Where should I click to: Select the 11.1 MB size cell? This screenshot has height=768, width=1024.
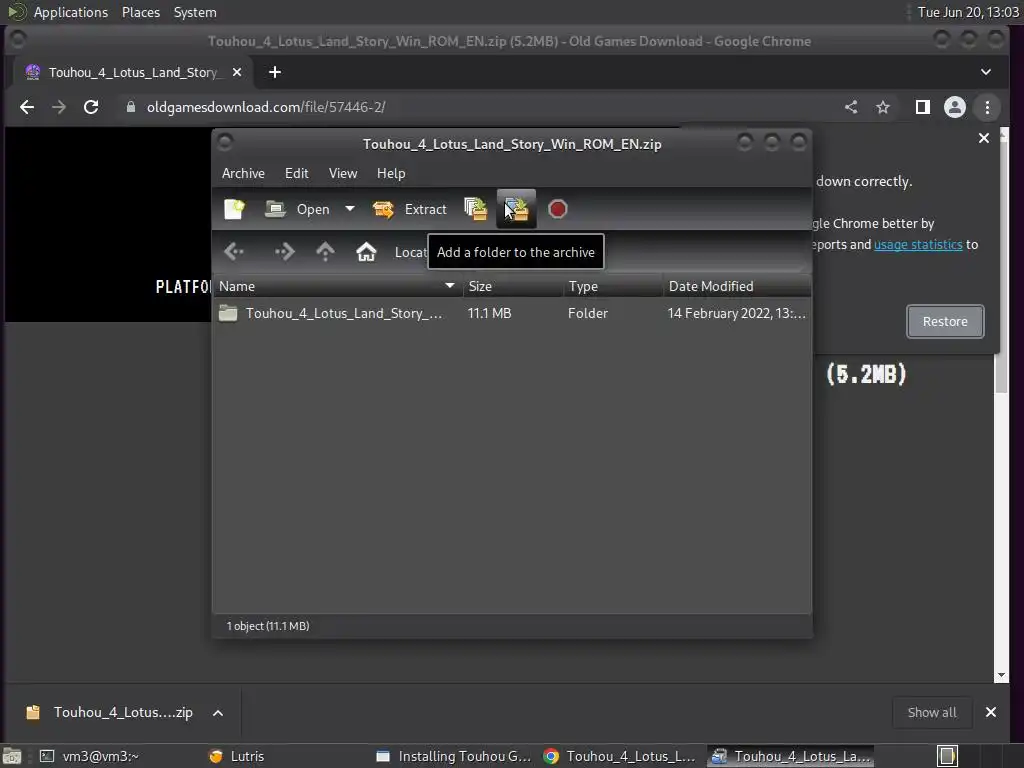(x=489, y=313)
